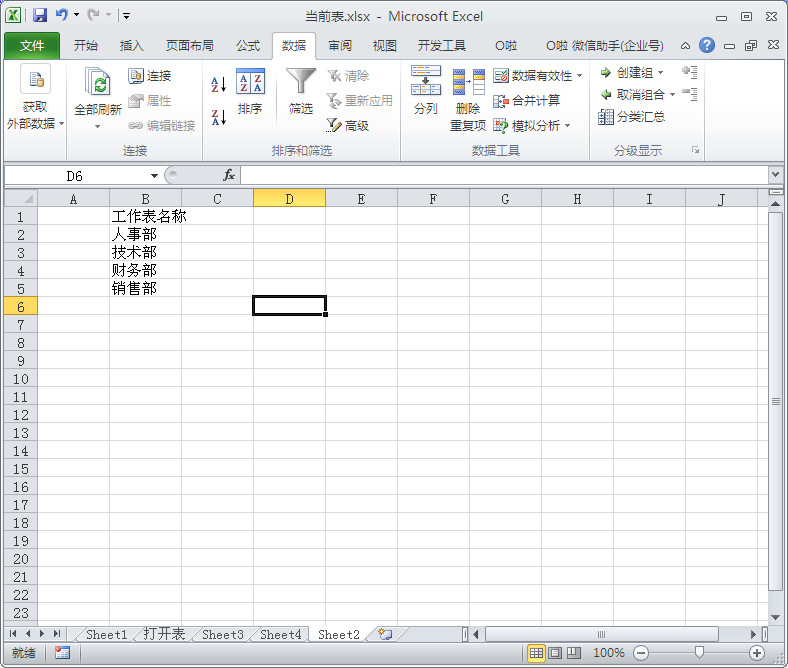Click Consolidate (合并计算) icon

[501, 101]
